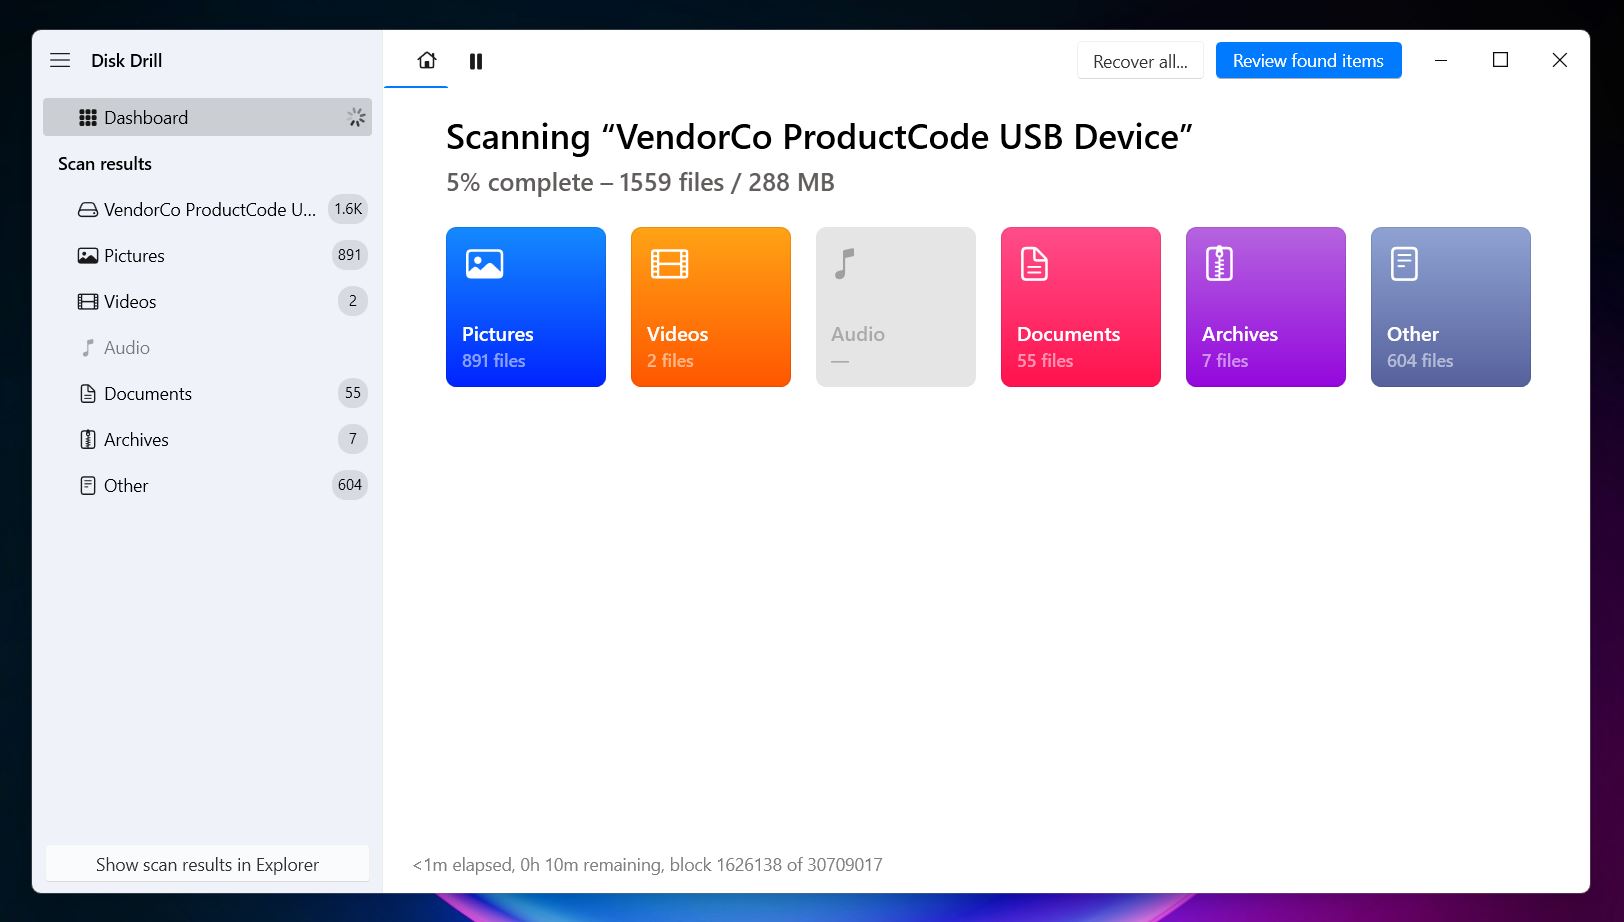
Task: Open Other in scan results list
Action: [x=207, y=486]
